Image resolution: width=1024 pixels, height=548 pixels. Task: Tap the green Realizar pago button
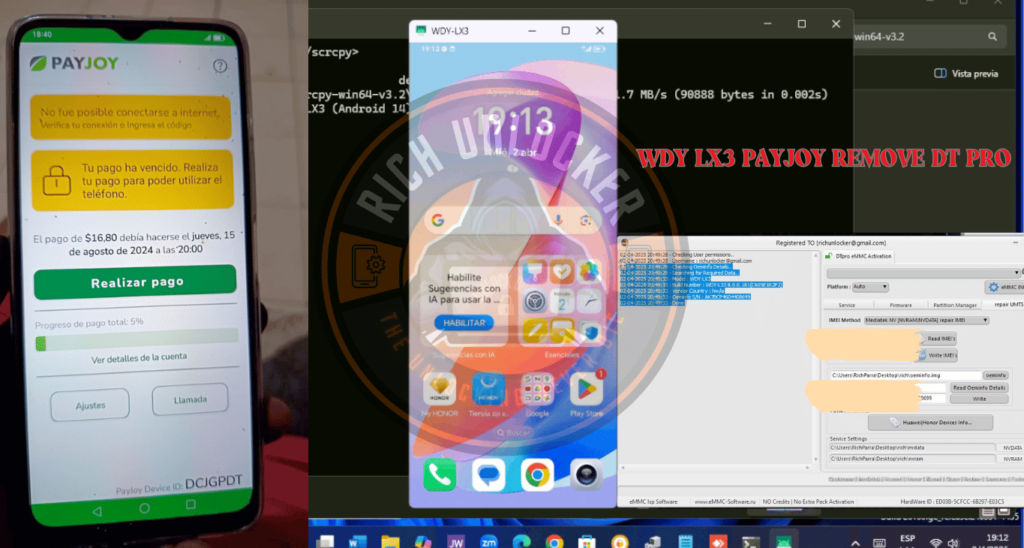point(135,282)
